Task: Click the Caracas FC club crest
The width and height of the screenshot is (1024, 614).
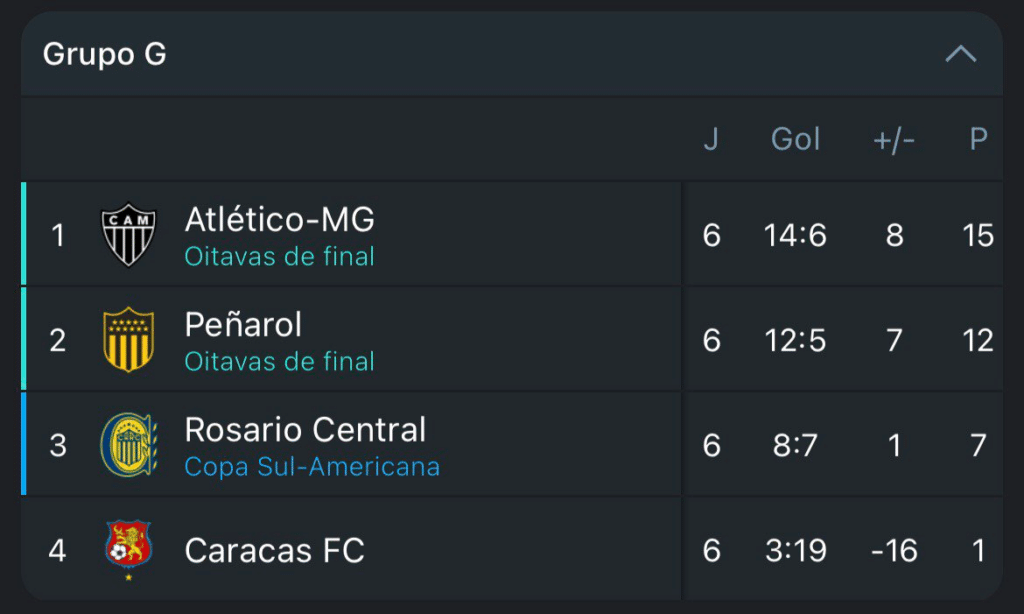Action: 129,549
